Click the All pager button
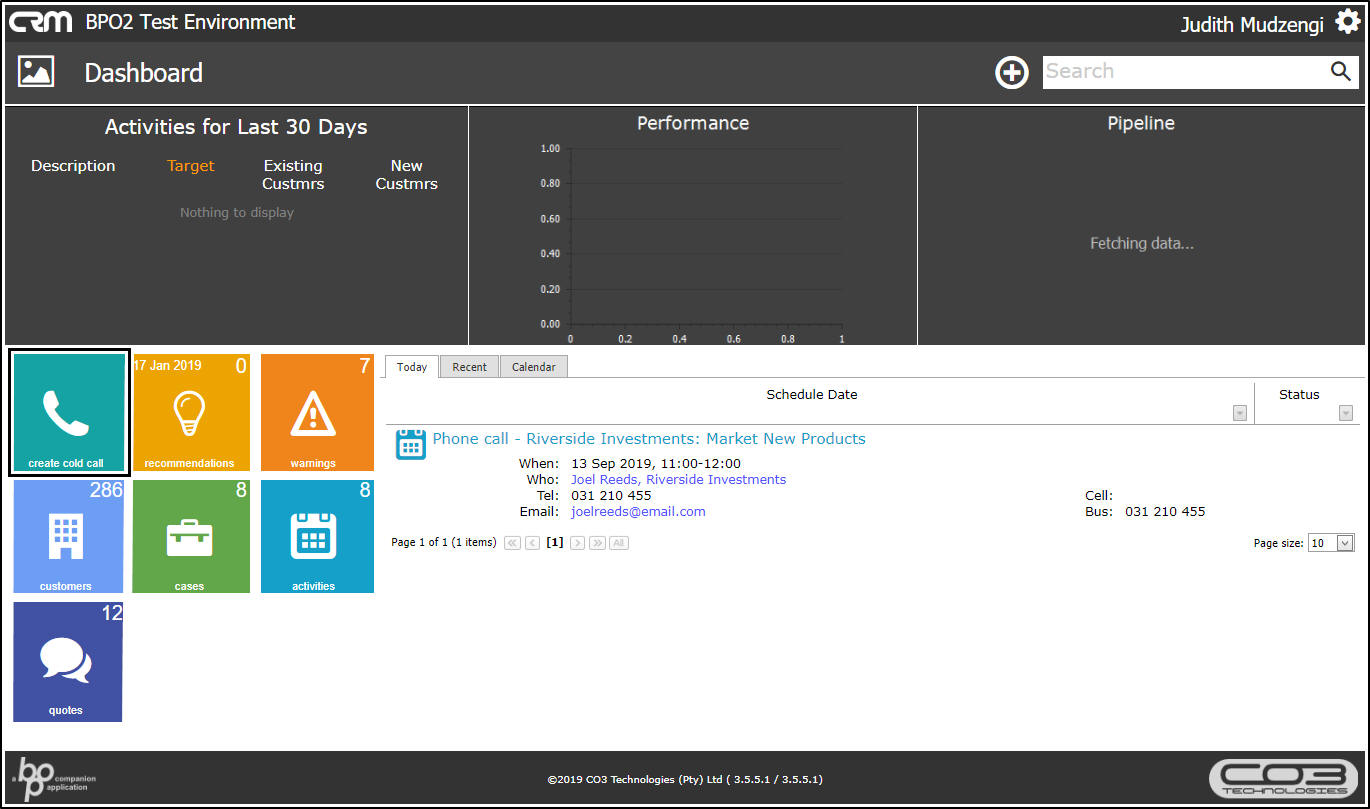This screenshot has height=809, width=1370. (x=619, y=543)
